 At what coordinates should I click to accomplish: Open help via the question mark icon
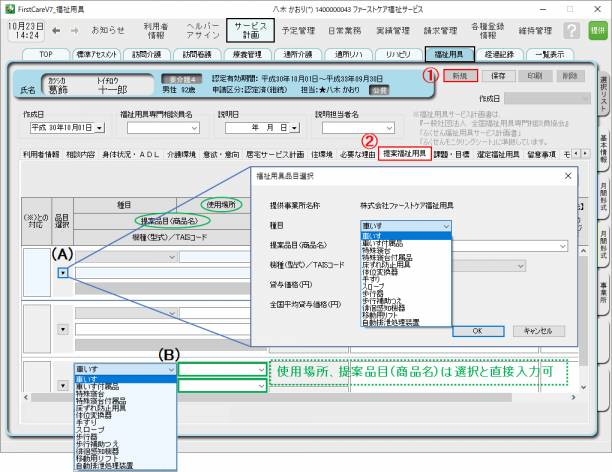(573, 31)
